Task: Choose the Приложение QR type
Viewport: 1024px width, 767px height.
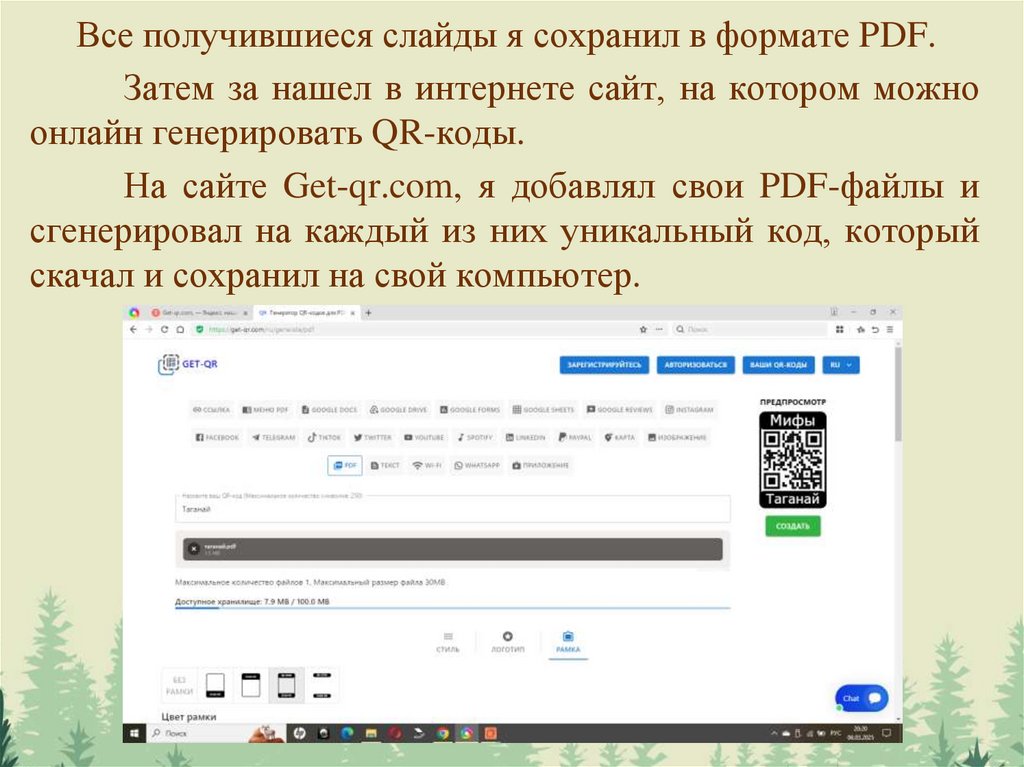Action: (x=541, y=466)
